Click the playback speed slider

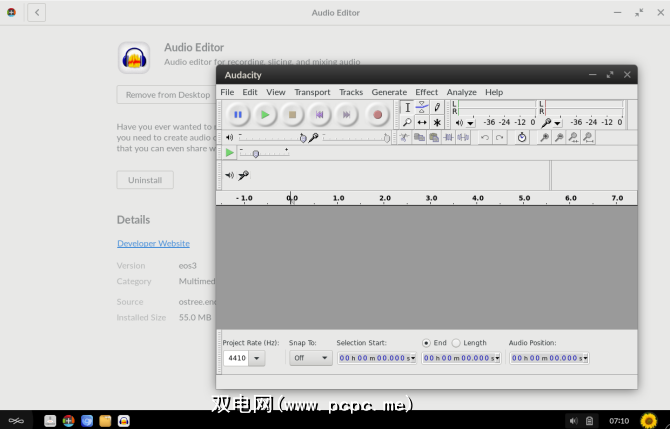(256, 153)
